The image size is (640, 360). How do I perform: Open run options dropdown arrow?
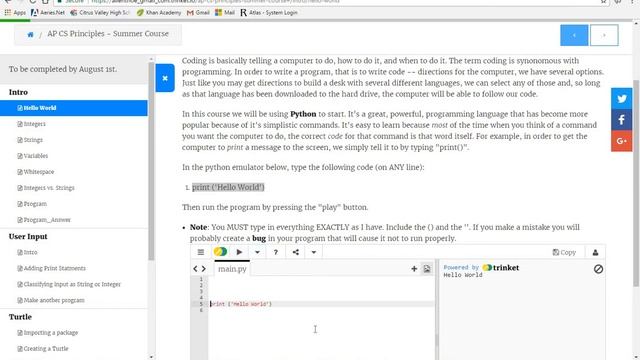tap(257, 252)
